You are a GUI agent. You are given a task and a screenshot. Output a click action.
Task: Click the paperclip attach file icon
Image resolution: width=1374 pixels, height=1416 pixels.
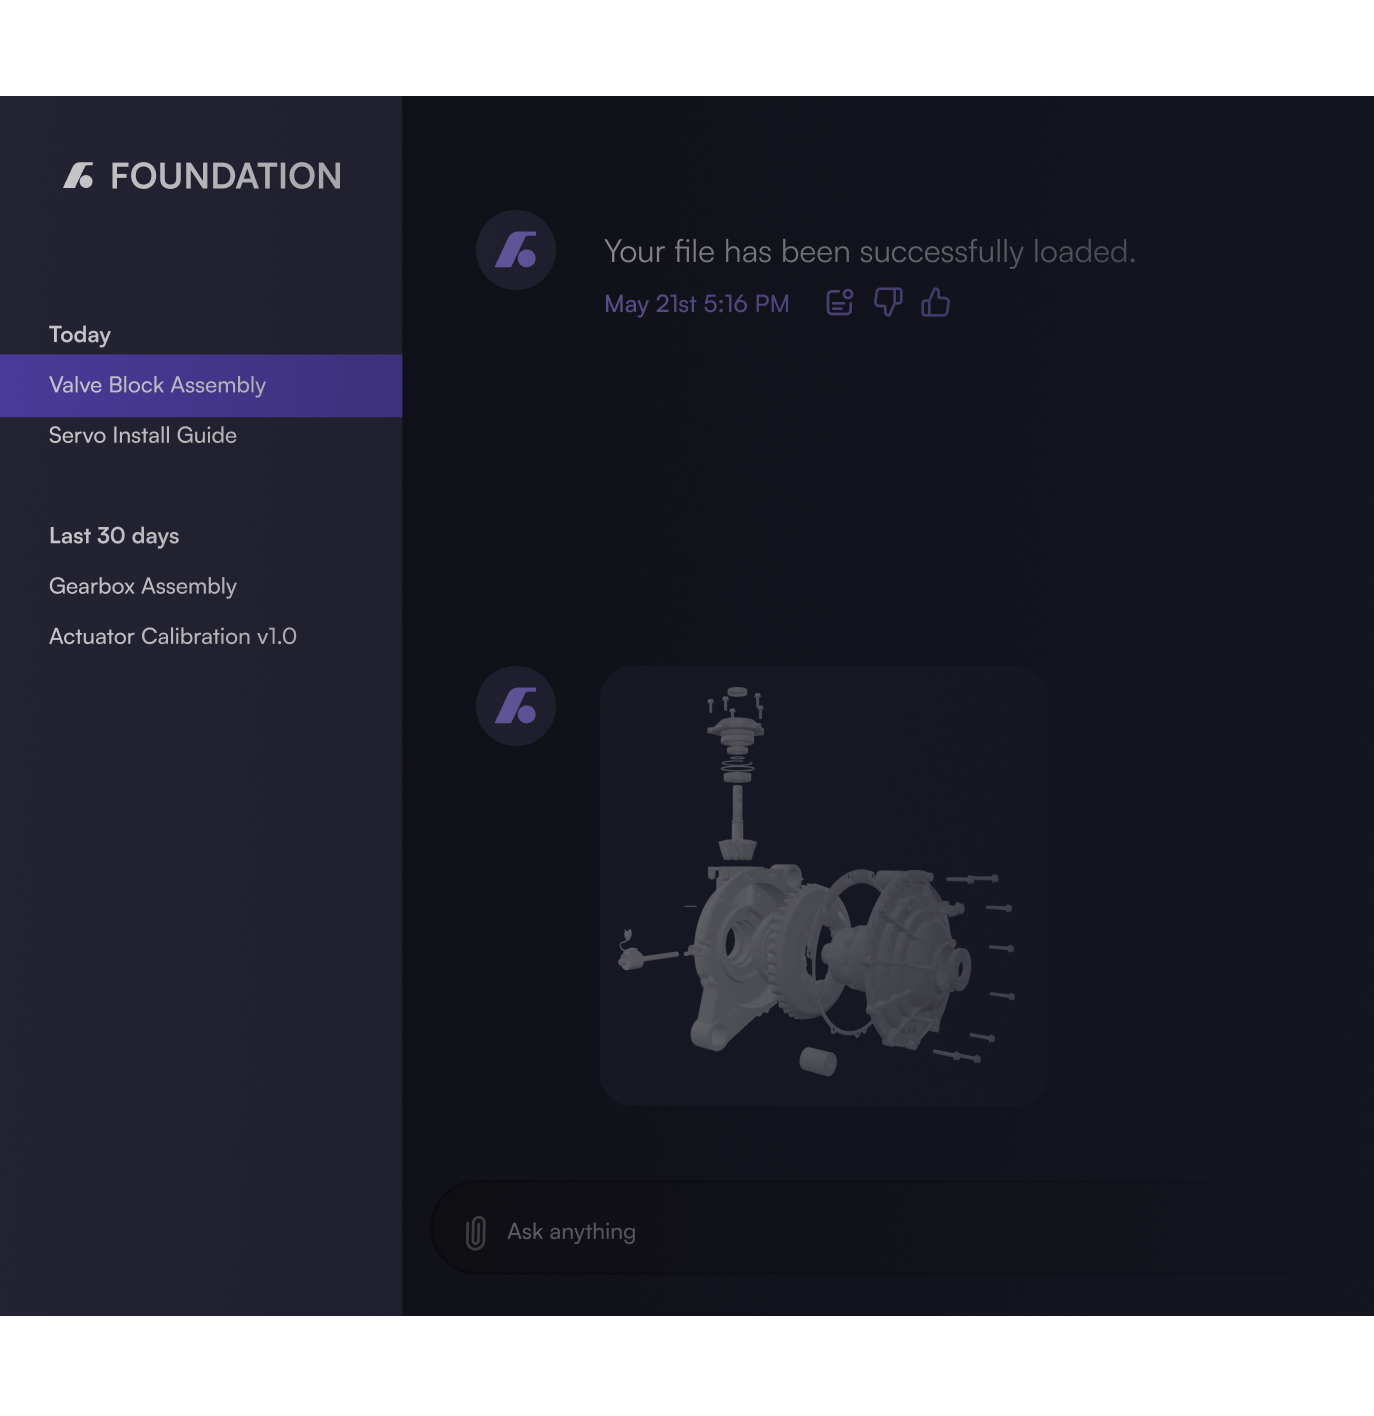pyautogui.click(x=476, y=1232)
